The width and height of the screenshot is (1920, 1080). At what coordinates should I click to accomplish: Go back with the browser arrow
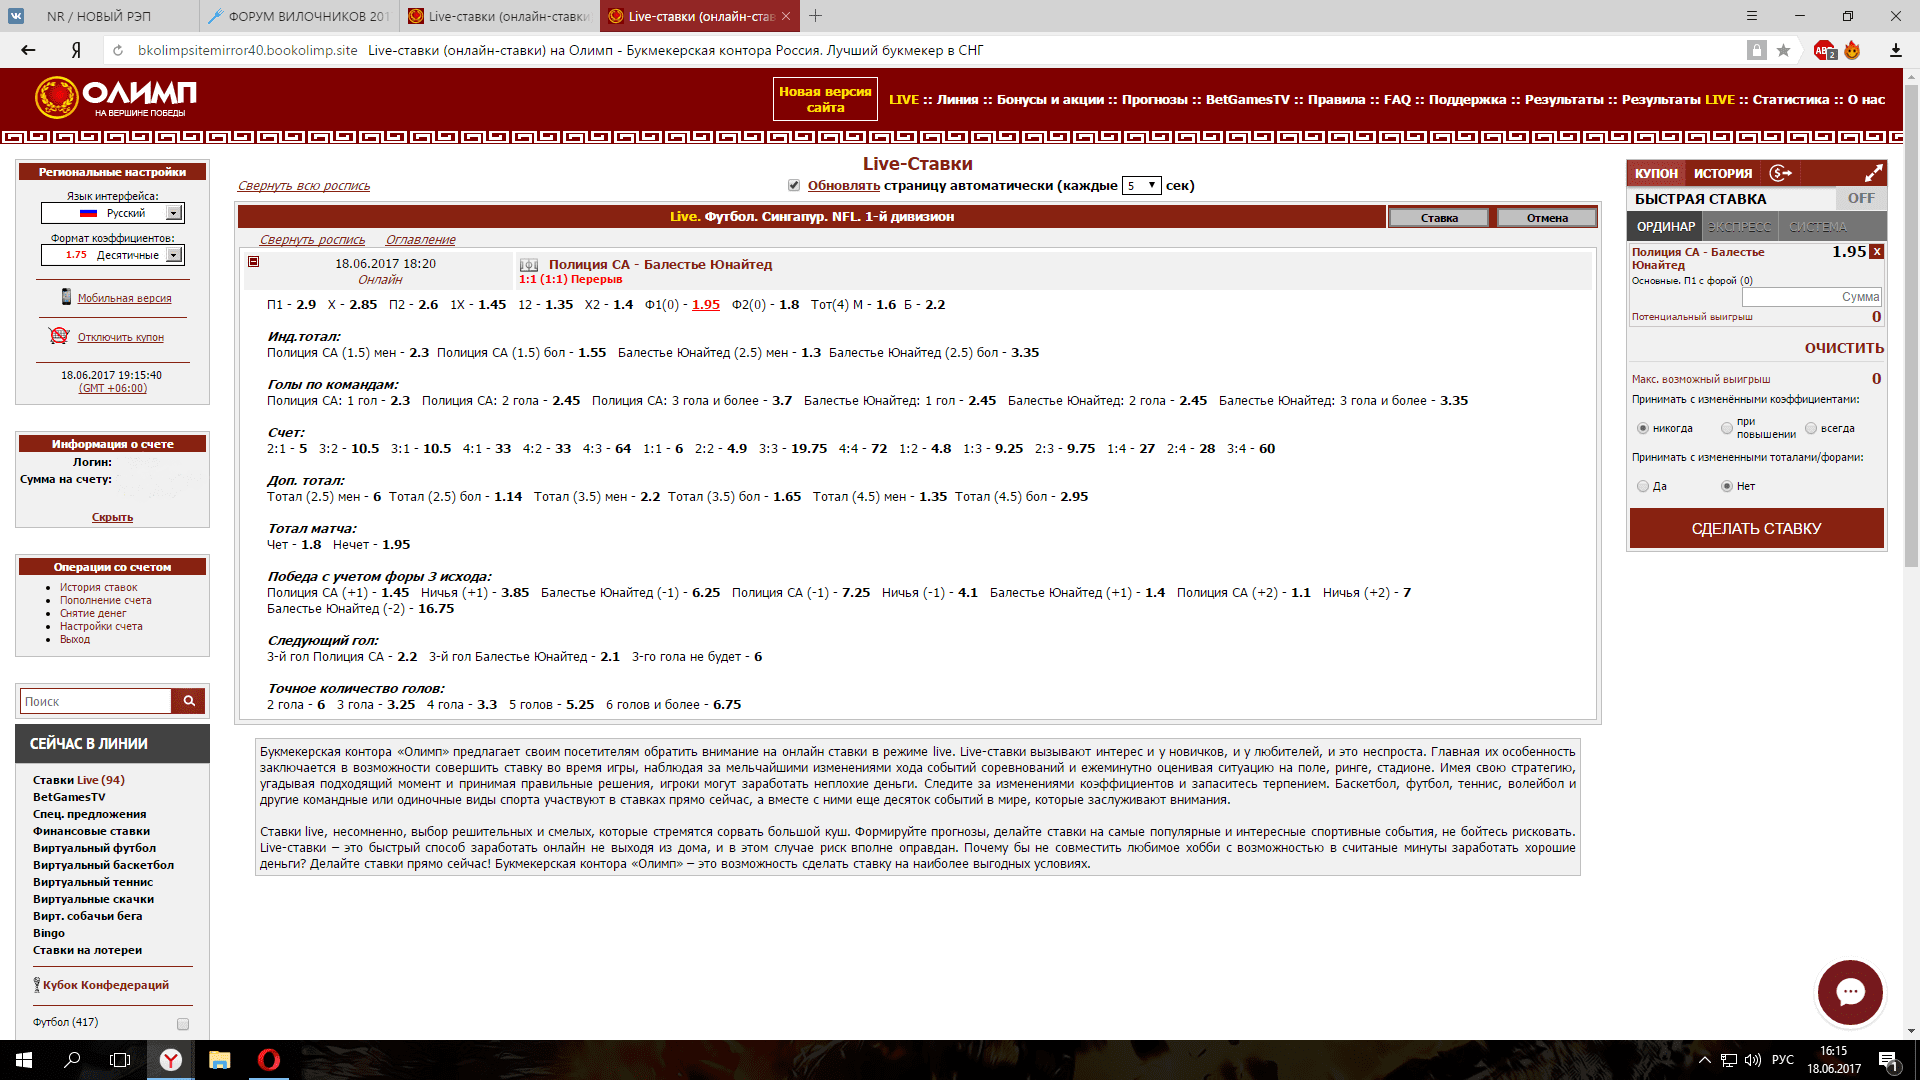tap(28, 50)
